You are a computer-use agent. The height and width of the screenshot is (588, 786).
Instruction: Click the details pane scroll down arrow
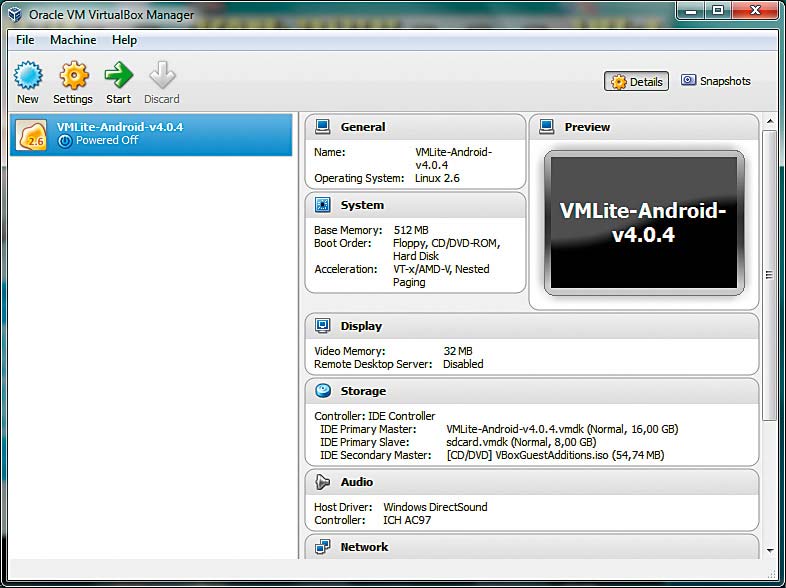click(770, 551)
